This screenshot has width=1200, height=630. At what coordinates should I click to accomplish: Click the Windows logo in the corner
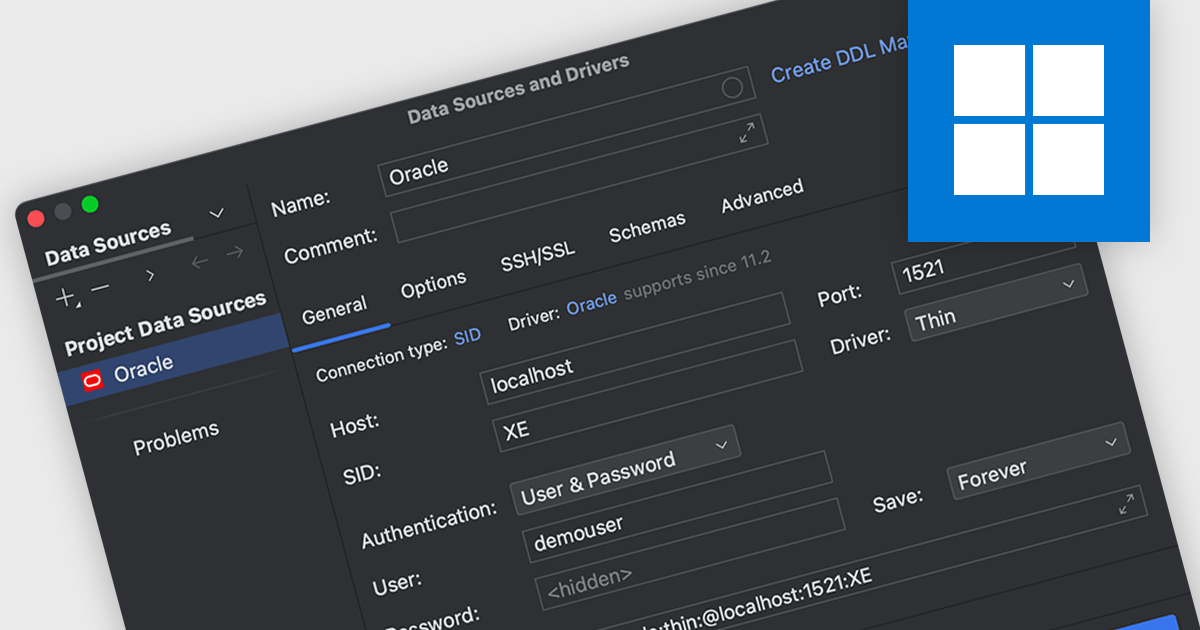pyautogui.click(x=1029, y=120)
